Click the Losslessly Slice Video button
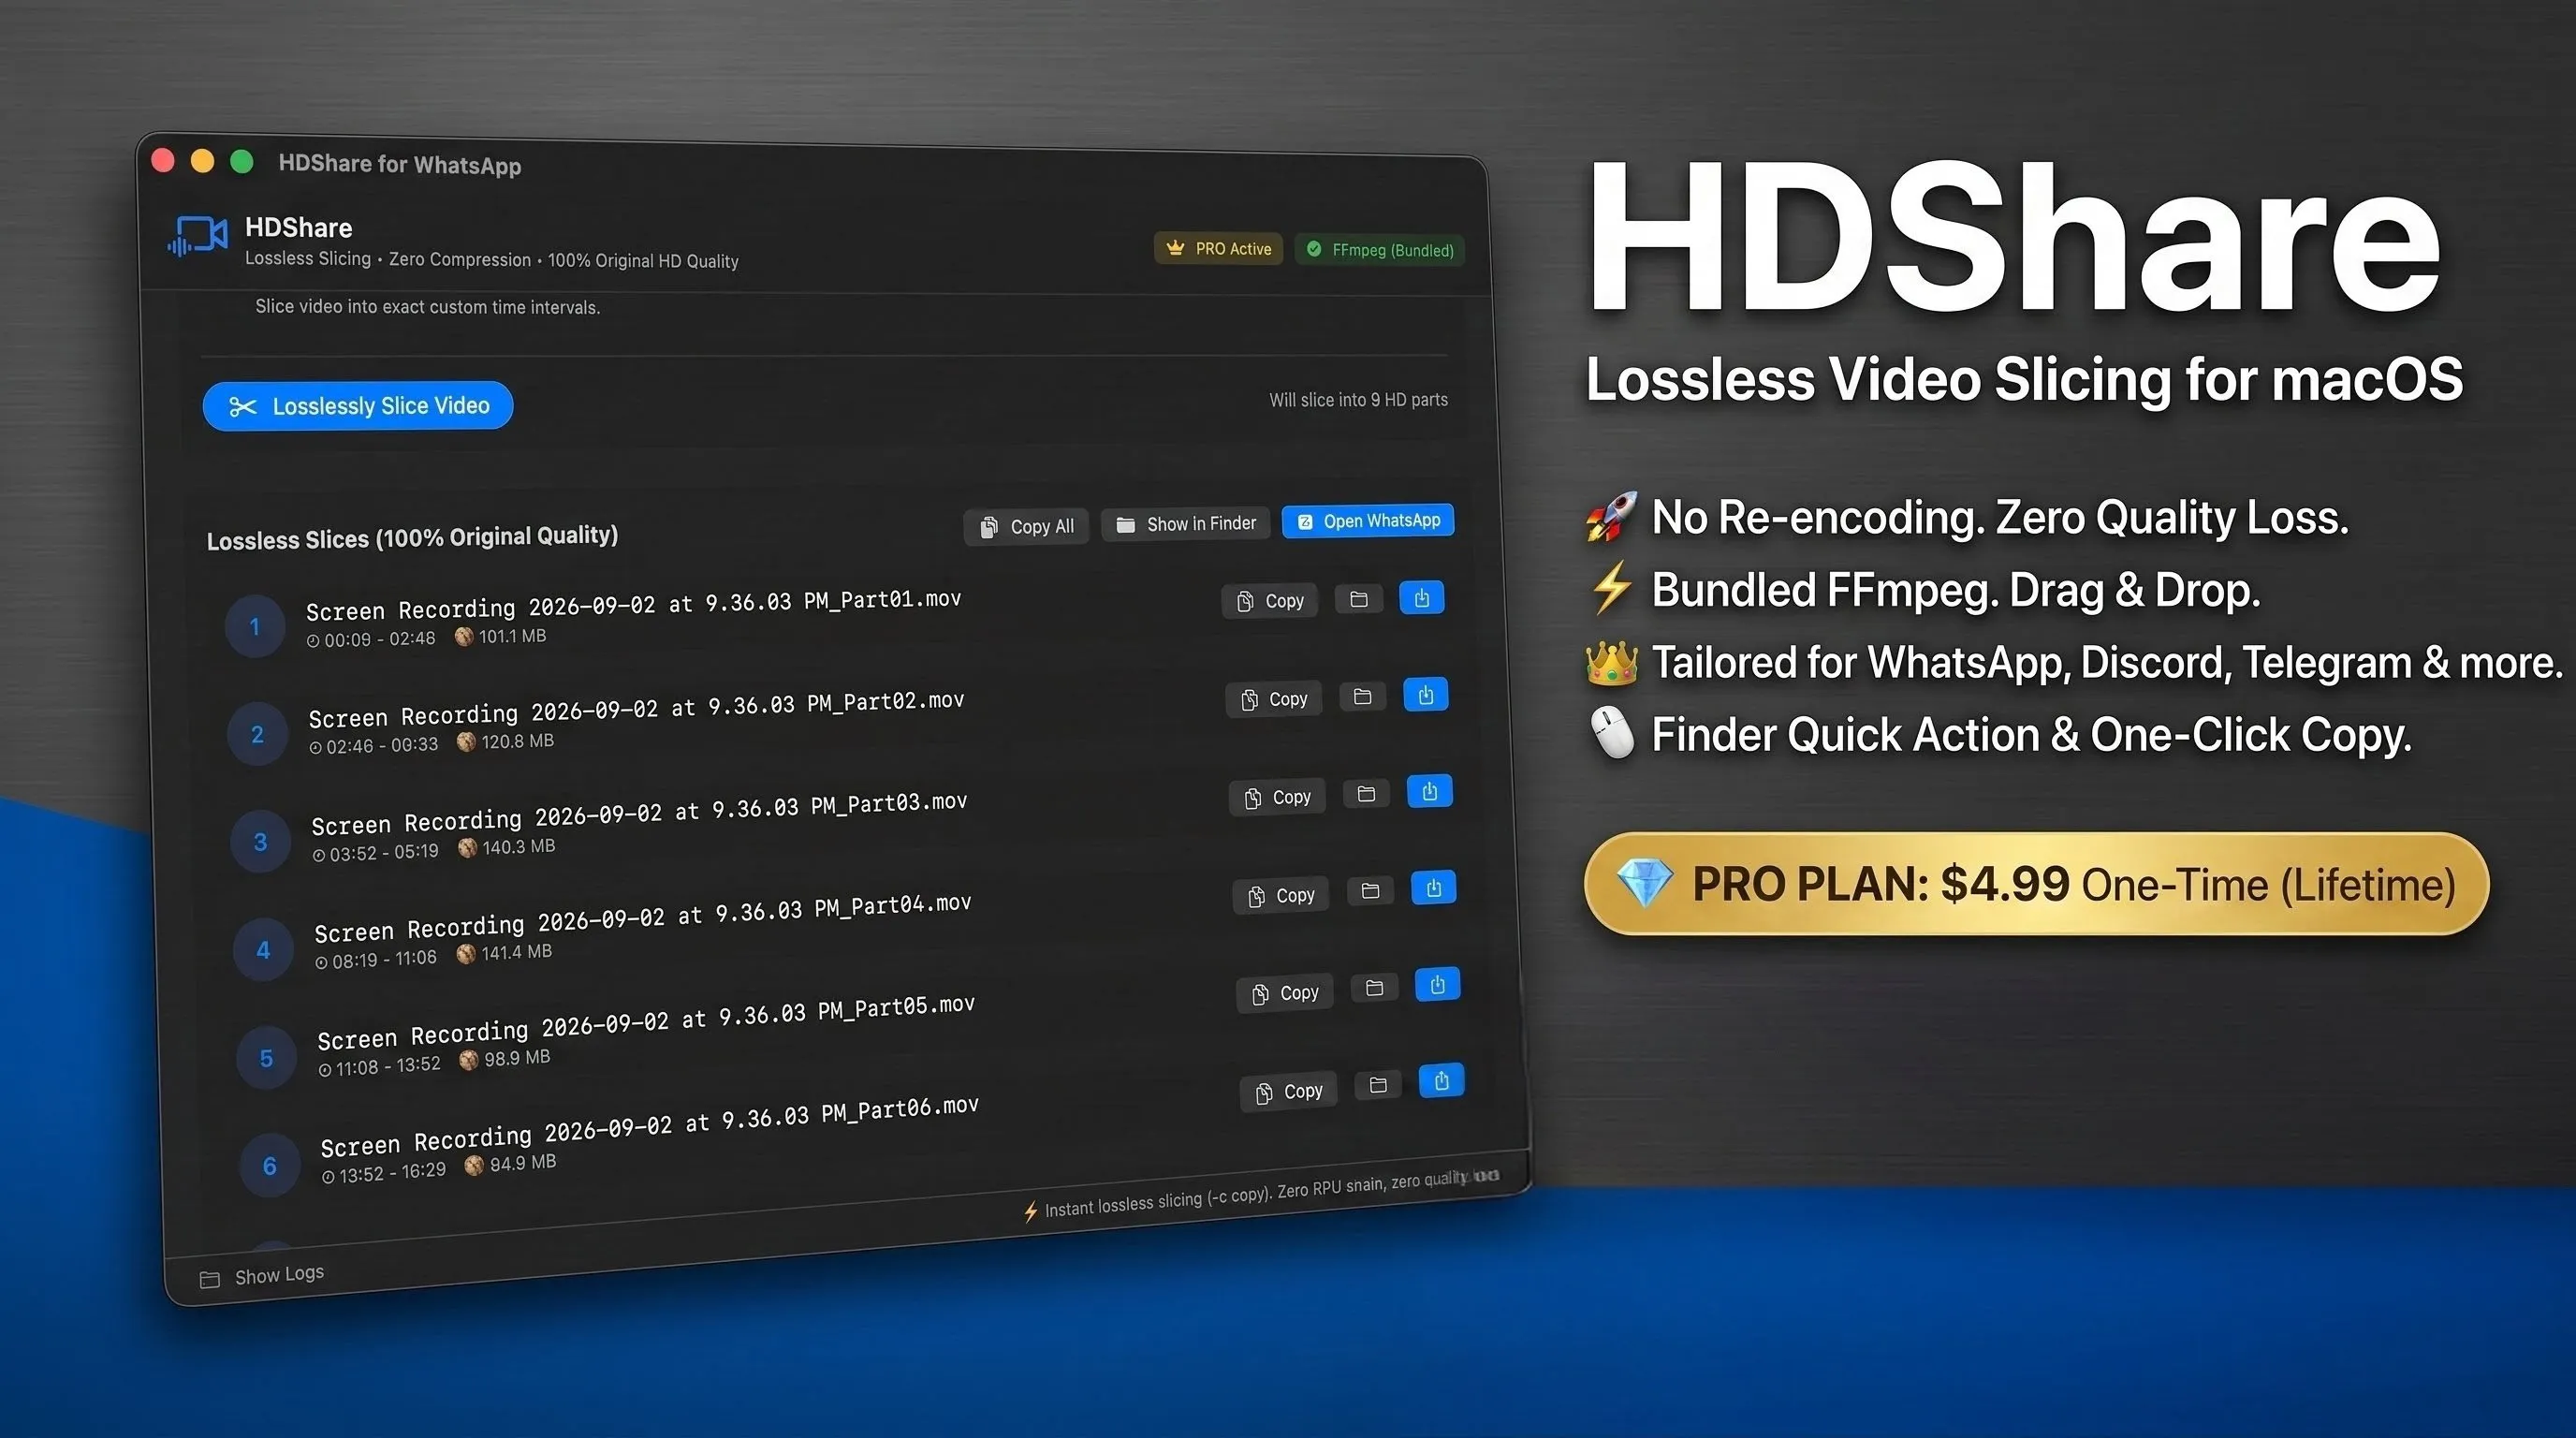Viewport: 2576px width, 1438px height. point(358,406)
